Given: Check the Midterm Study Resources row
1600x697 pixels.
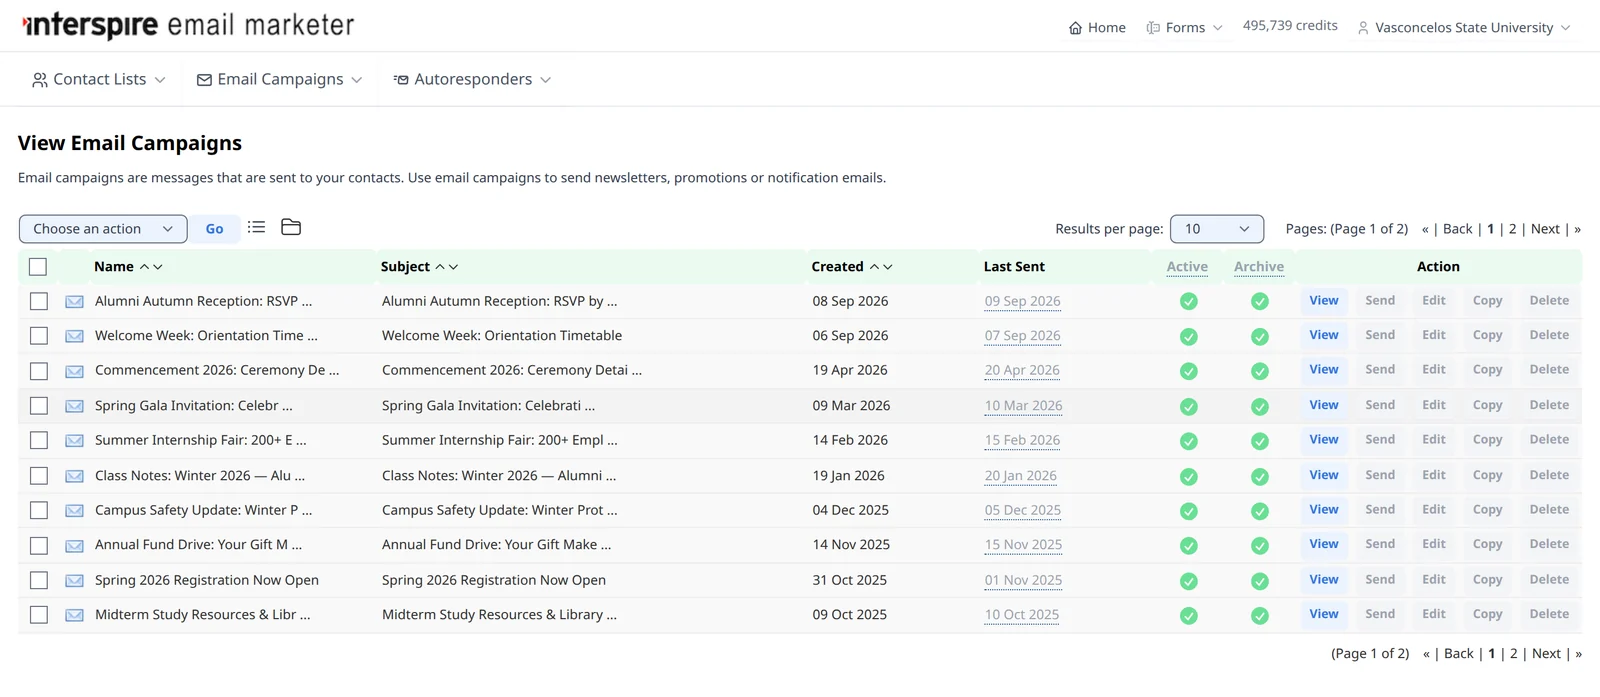Looking at the screenshot, I should click(39, 615).
